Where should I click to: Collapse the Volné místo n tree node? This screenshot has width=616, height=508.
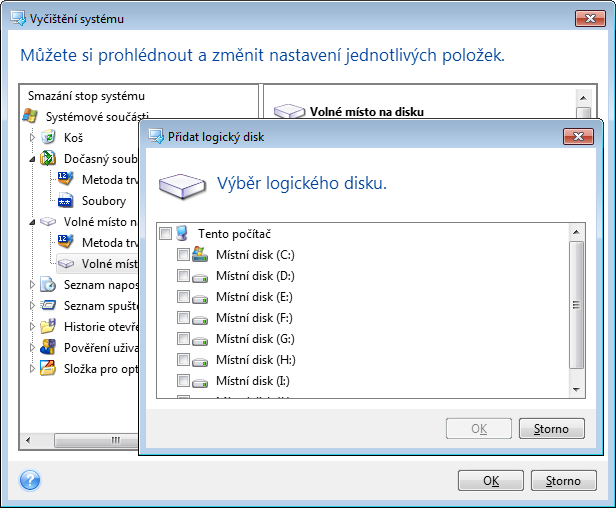tap(32, 222)
